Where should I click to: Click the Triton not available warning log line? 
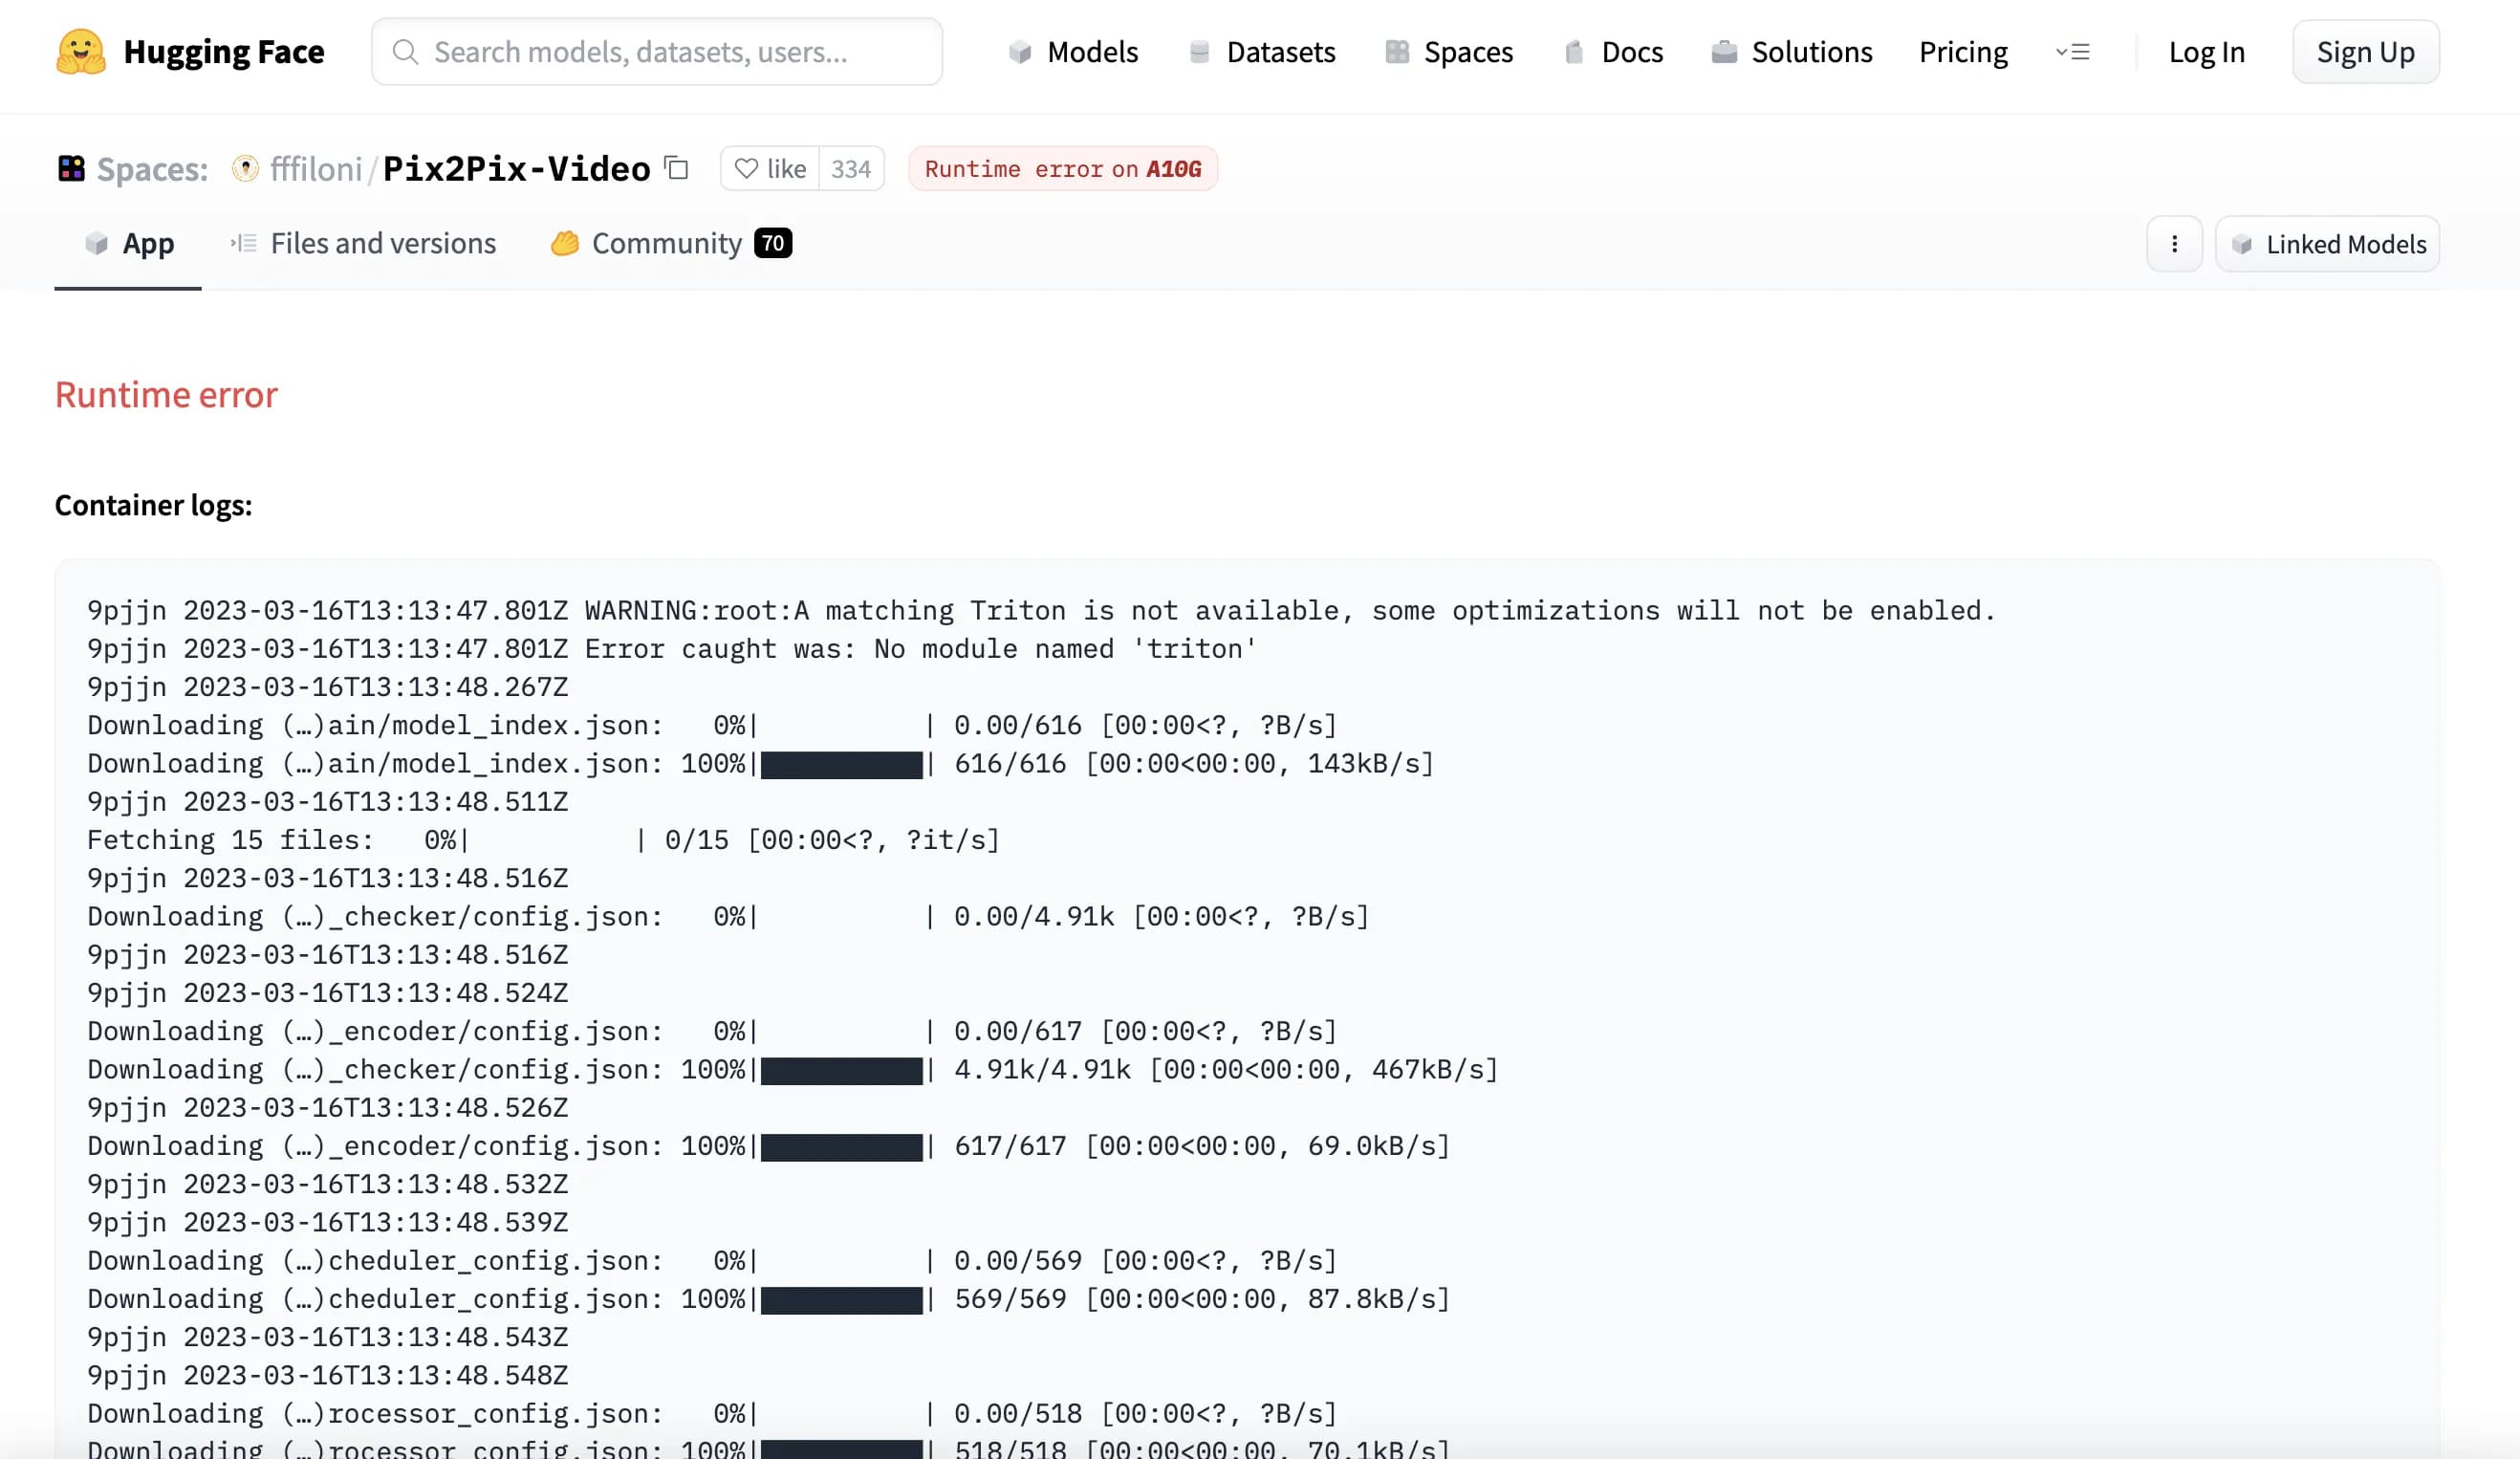point(1040,610)
